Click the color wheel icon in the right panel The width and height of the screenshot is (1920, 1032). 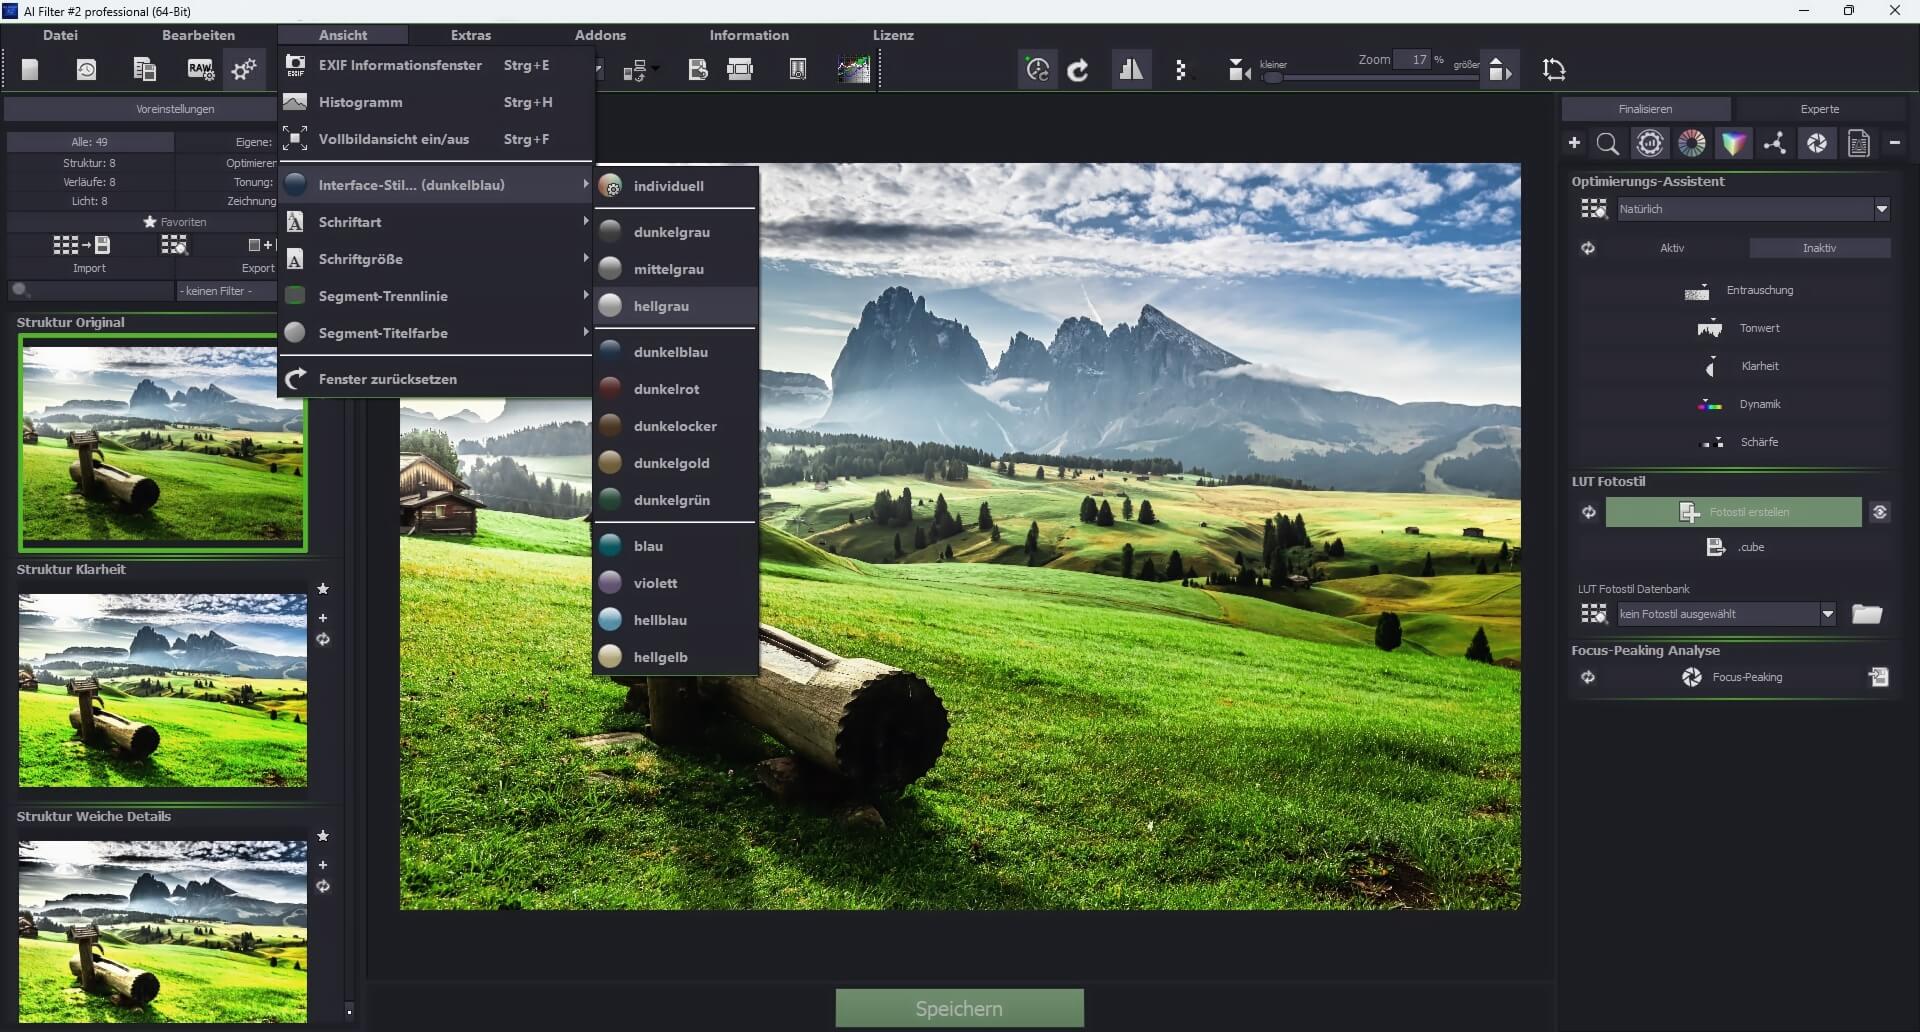point(1692,143)
